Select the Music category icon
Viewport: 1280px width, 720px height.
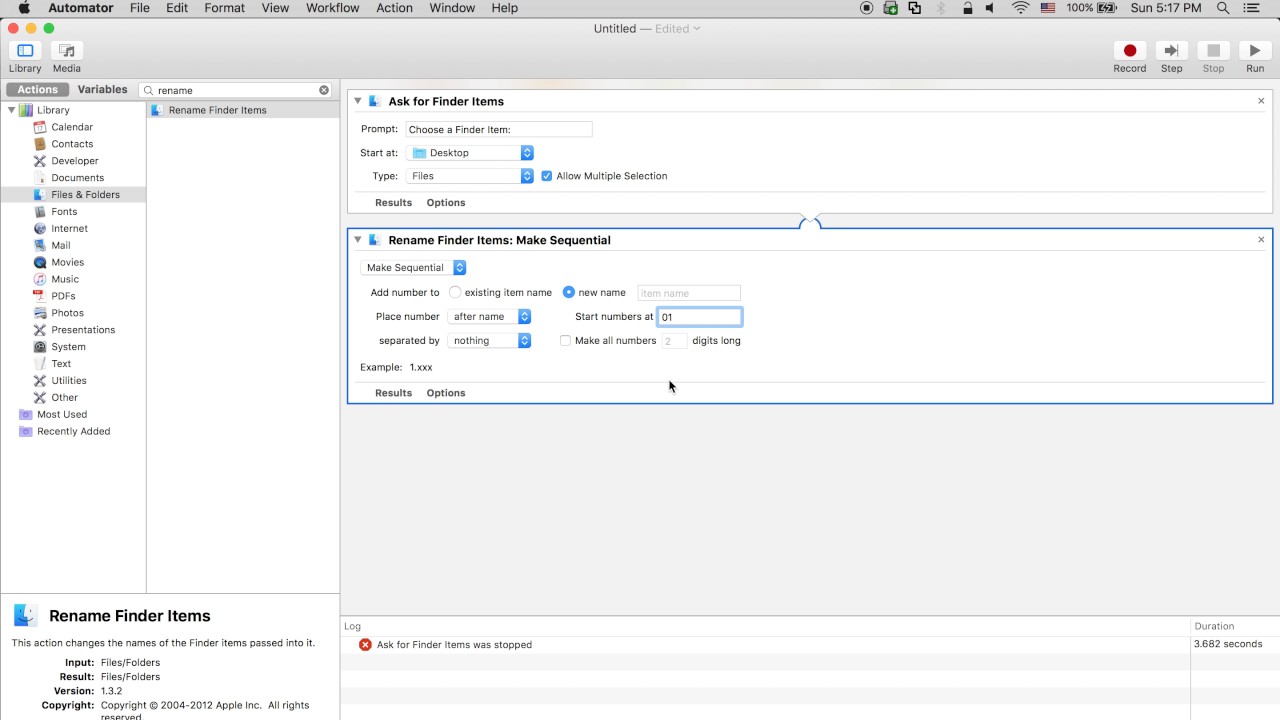40,279
